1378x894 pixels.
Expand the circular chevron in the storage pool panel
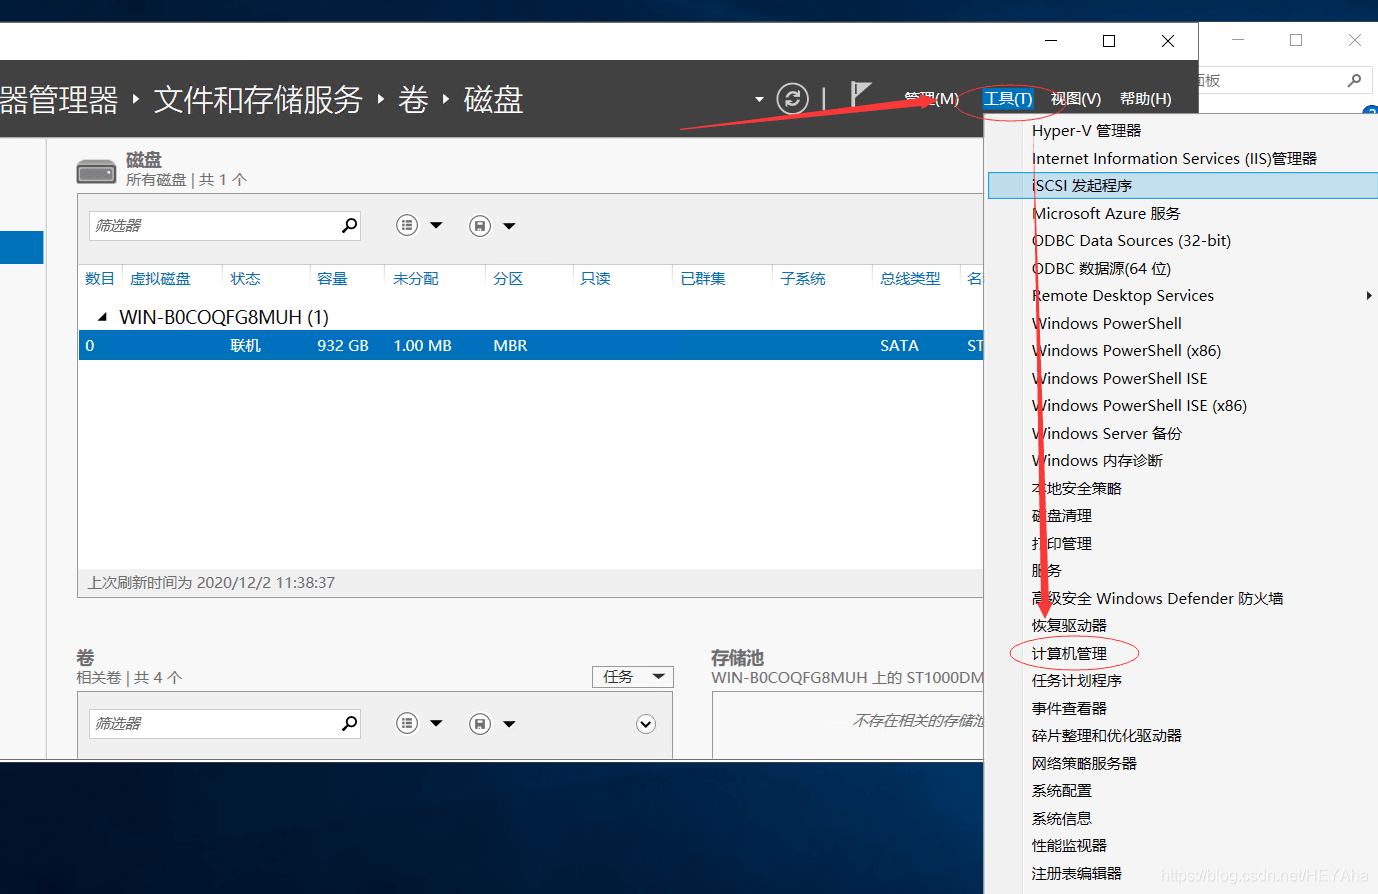(x=645, y=723)
